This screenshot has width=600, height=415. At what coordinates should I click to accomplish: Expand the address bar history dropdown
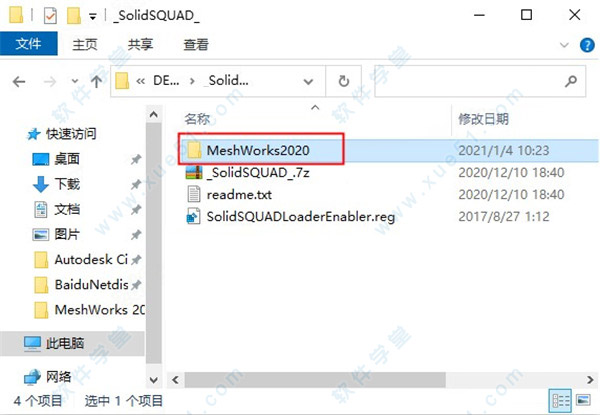click(308, 81)
